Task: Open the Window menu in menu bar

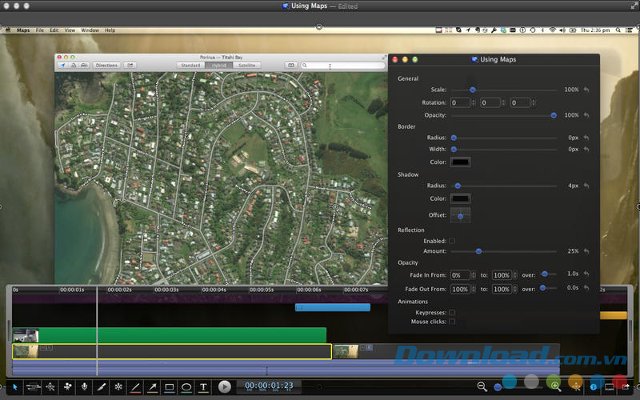Action: point(89,30)
